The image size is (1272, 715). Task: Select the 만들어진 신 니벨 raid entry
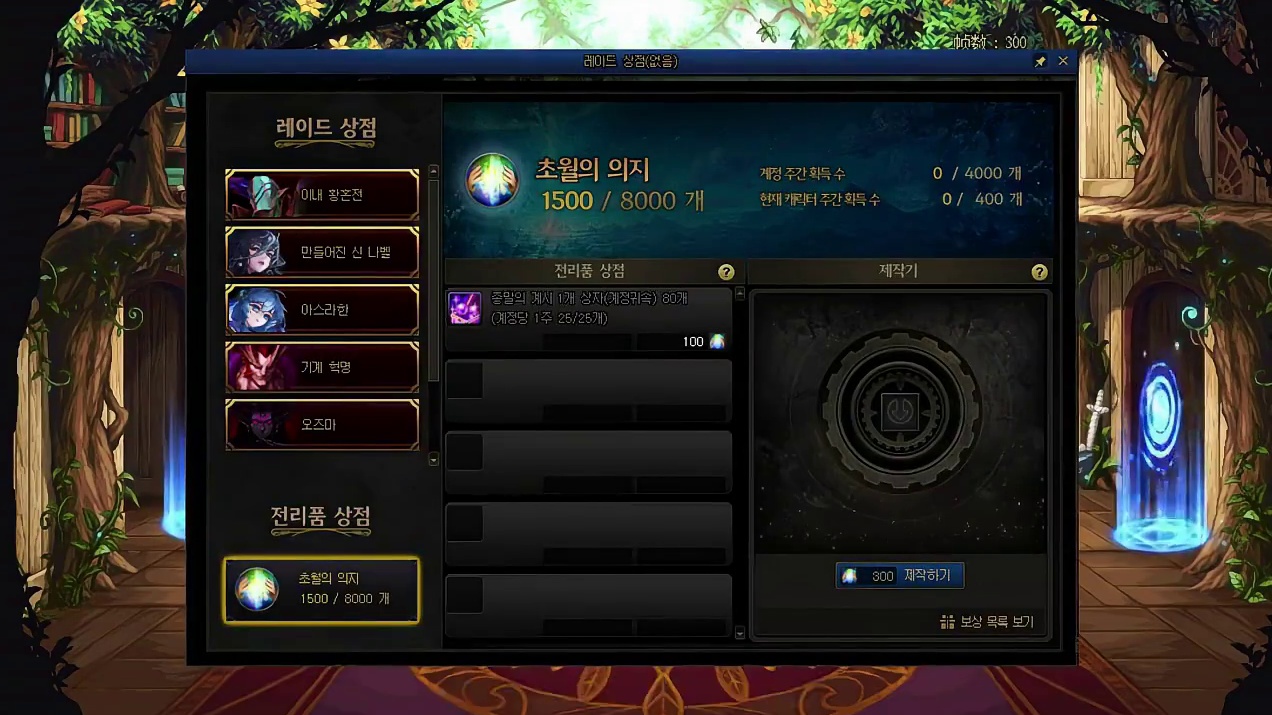[x=322, y=252]
